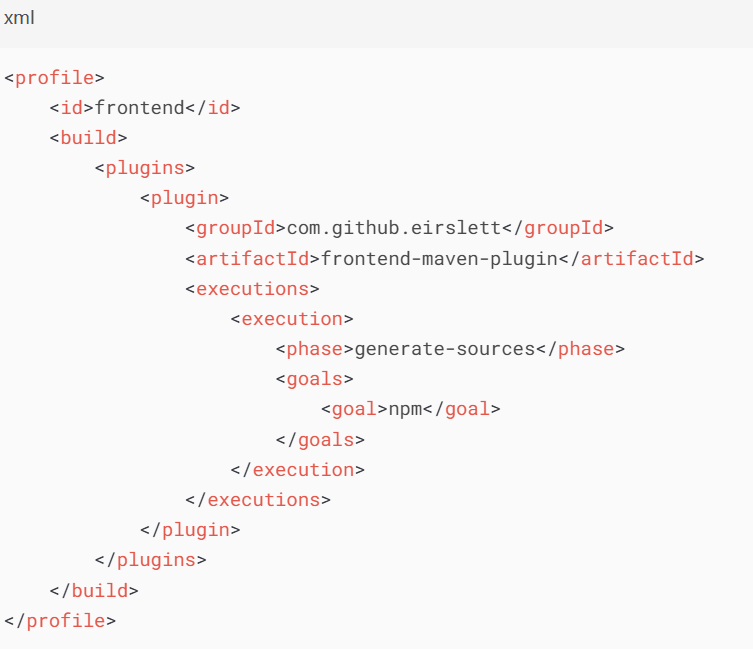Click the opening plugin tag
This screenshot has width=753, height=650.
184,198
